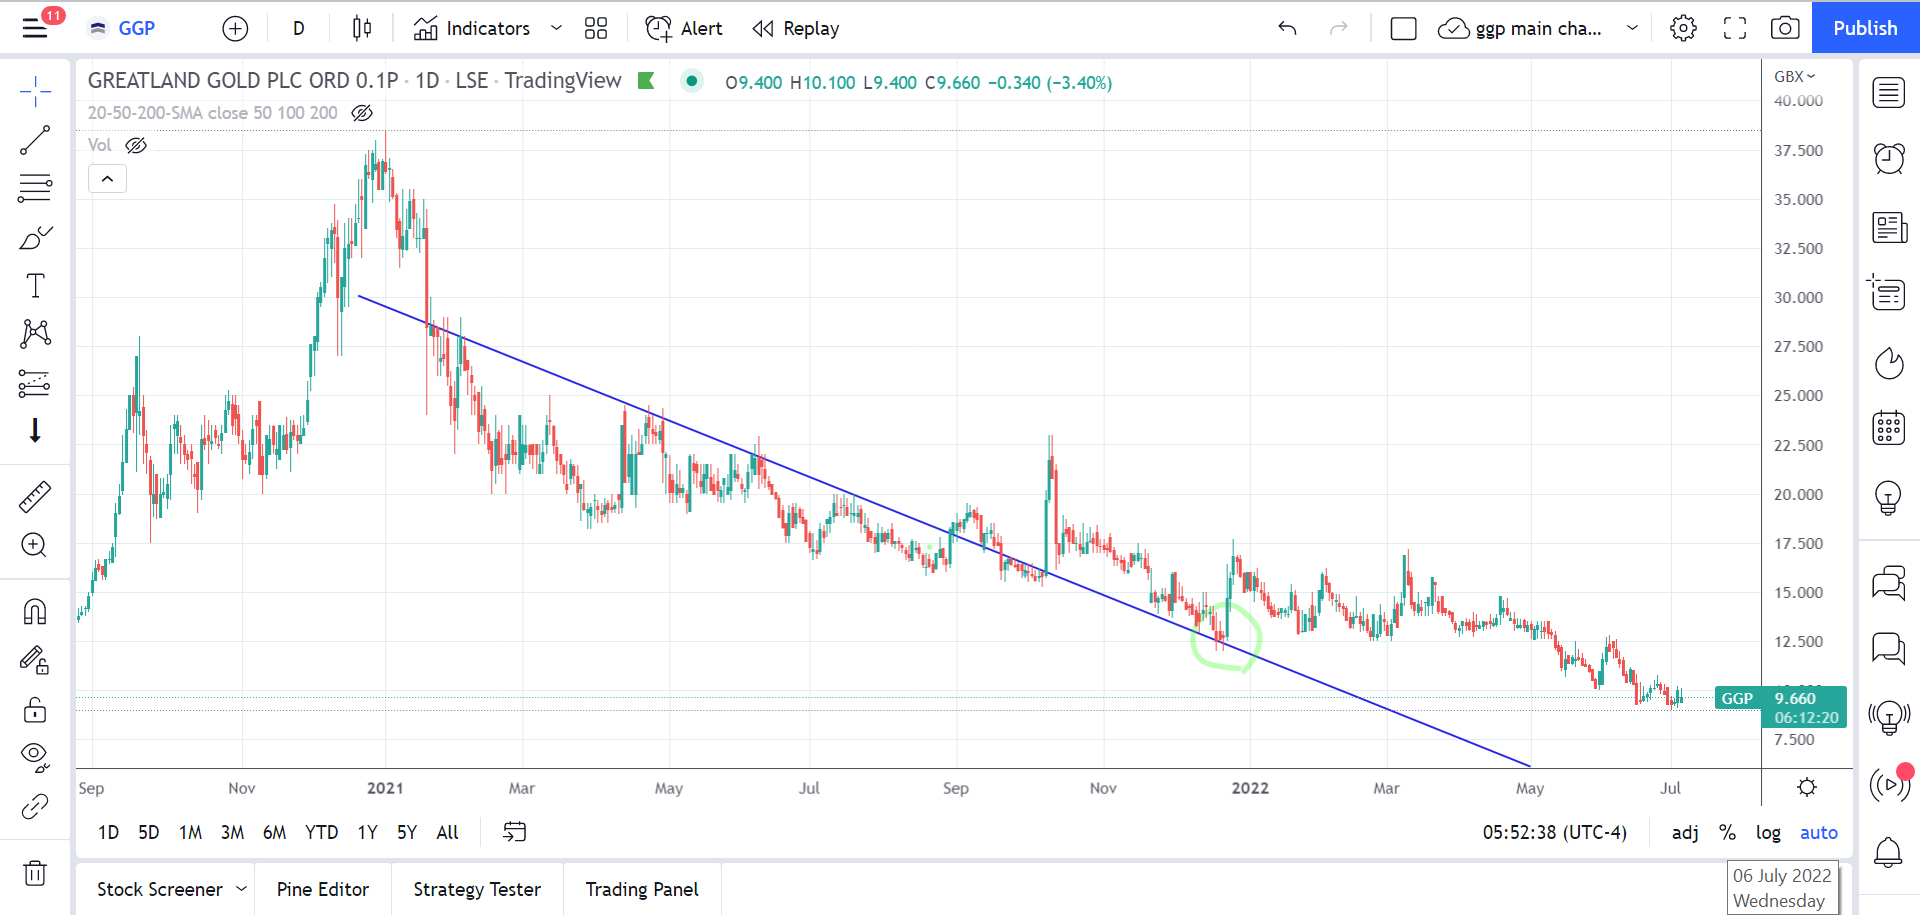Redo the chart action

tap(1338, 29)
